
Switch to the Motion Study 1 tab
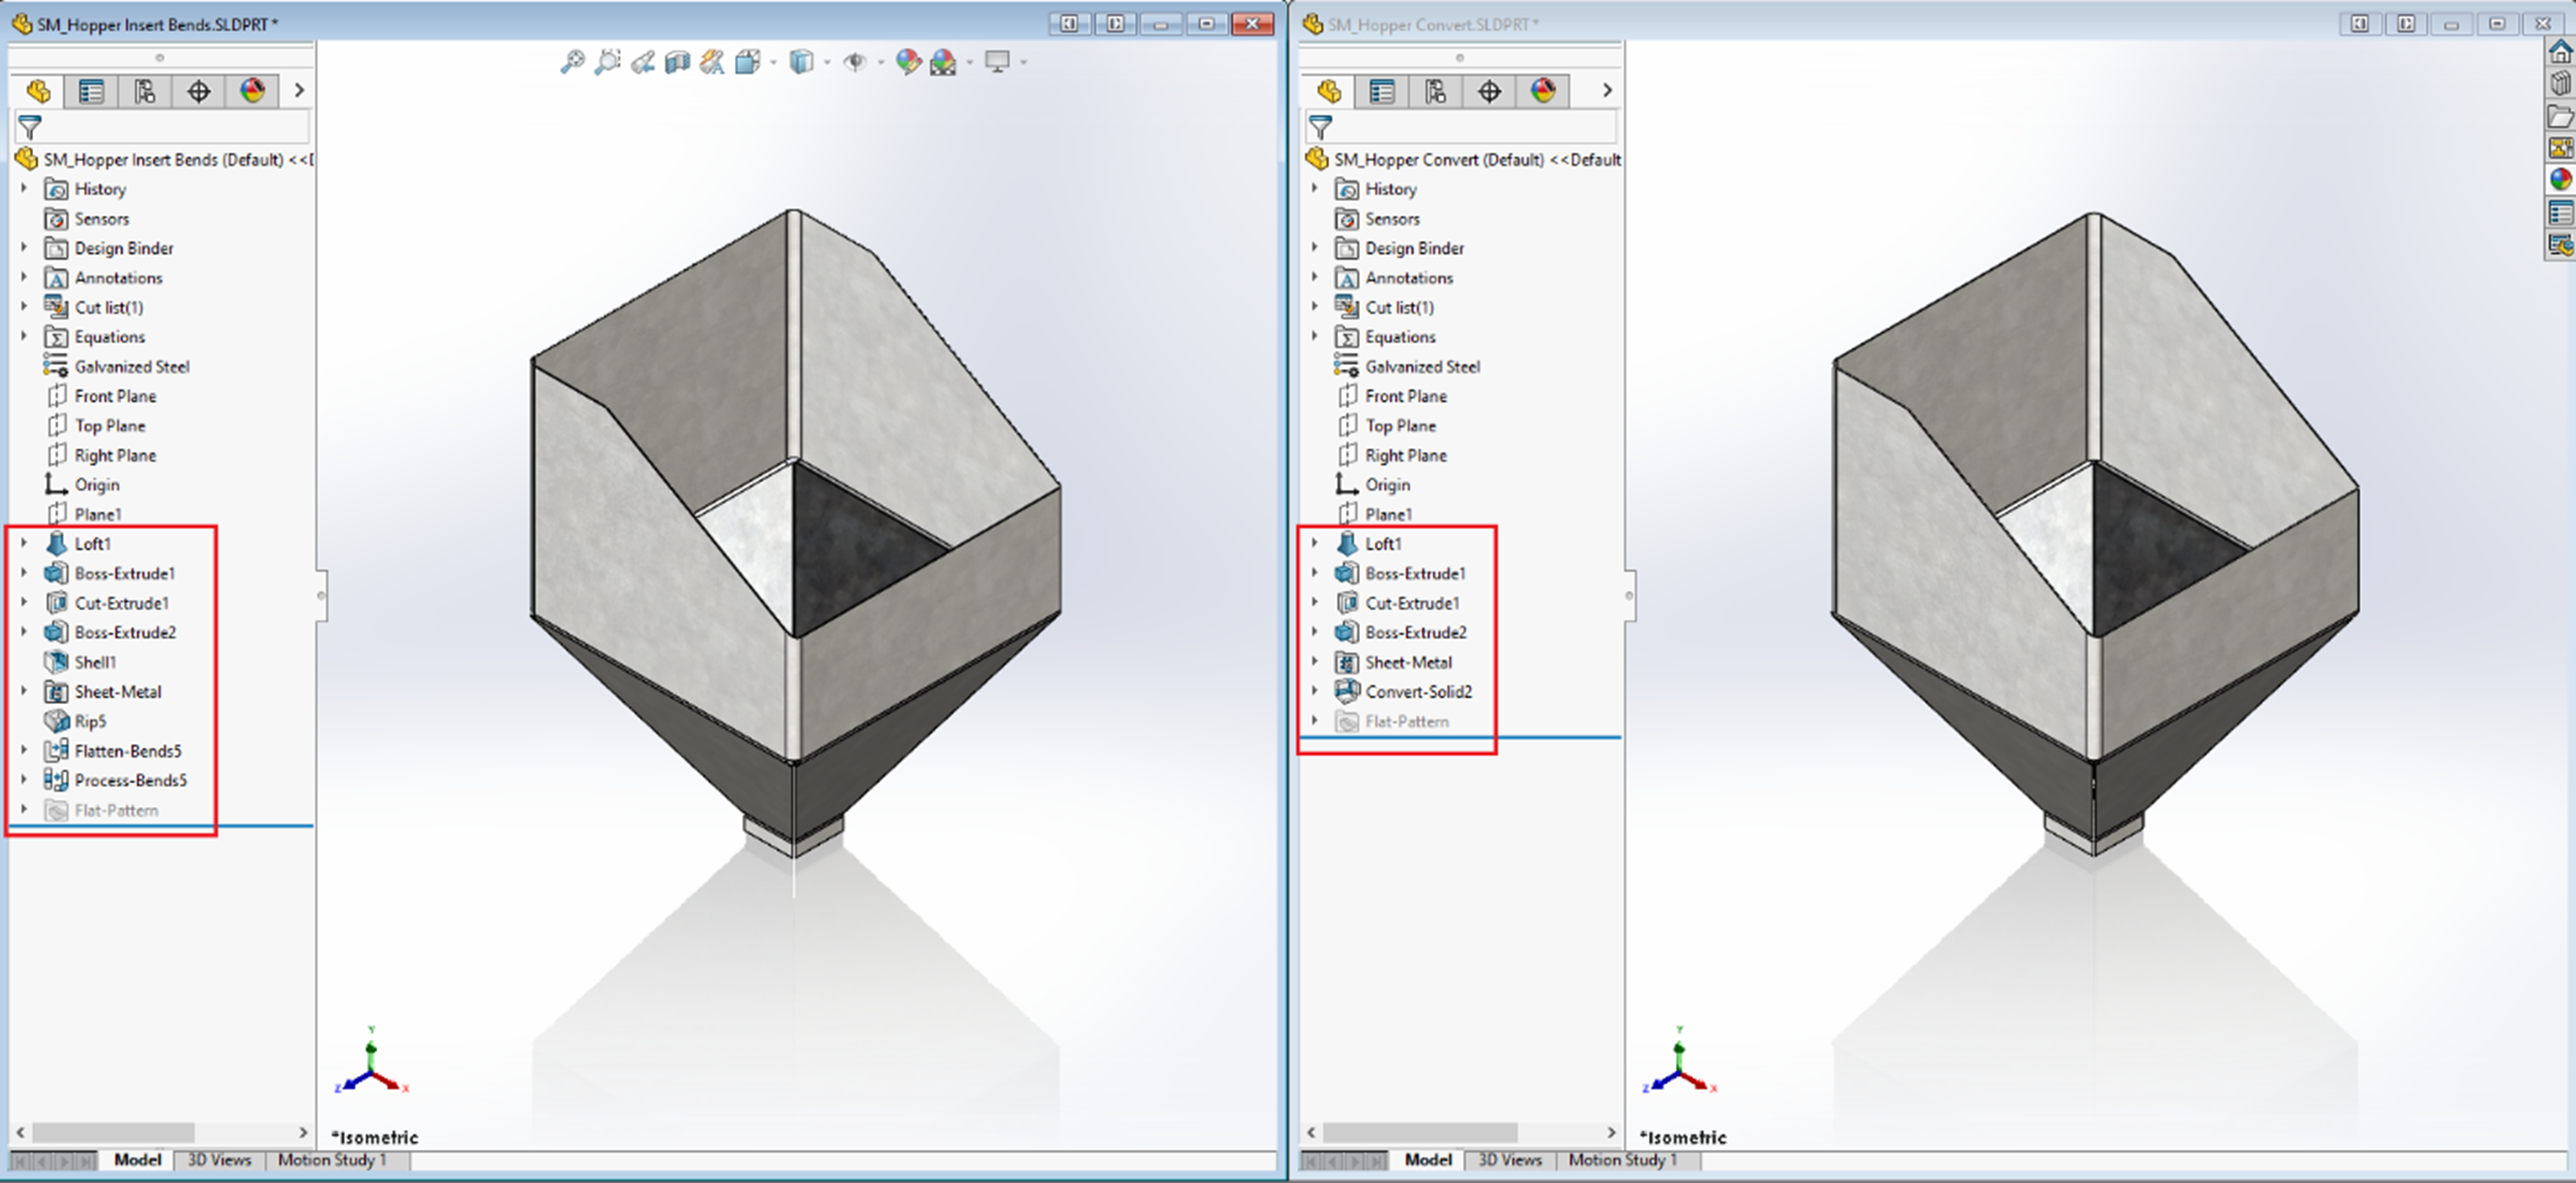[x=332, y=1160]
